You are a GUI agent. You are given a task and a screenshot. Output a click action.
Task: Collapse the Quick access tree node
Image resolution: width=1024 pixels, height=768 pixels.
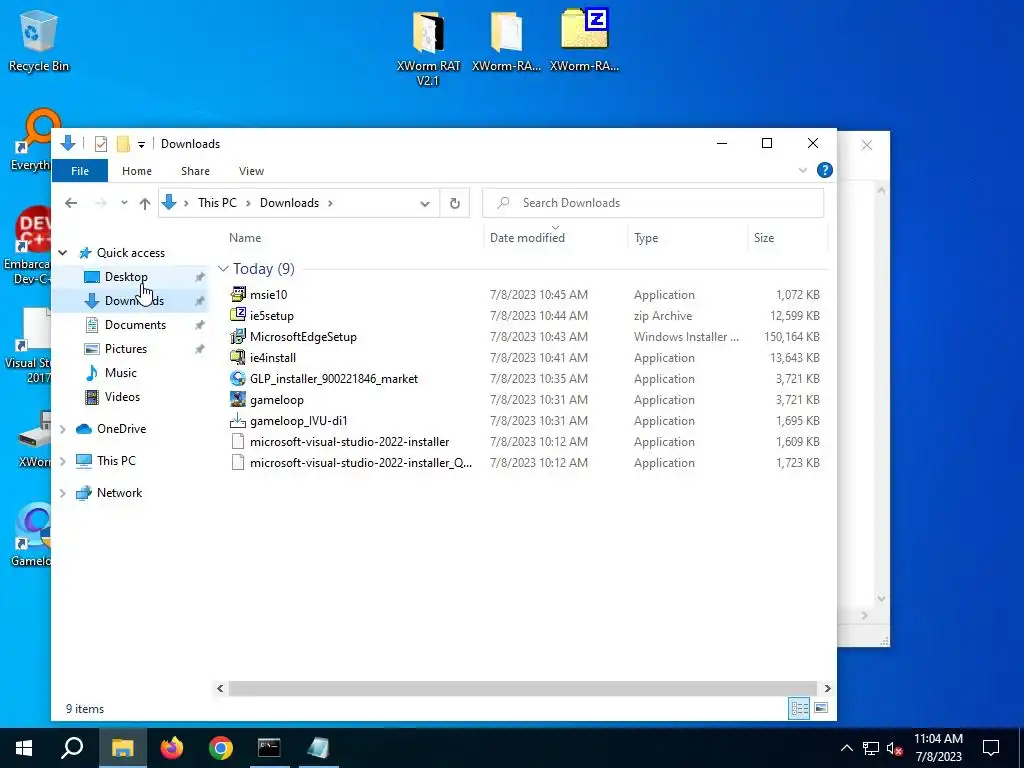pyautogui.click(x=63, y=253)
